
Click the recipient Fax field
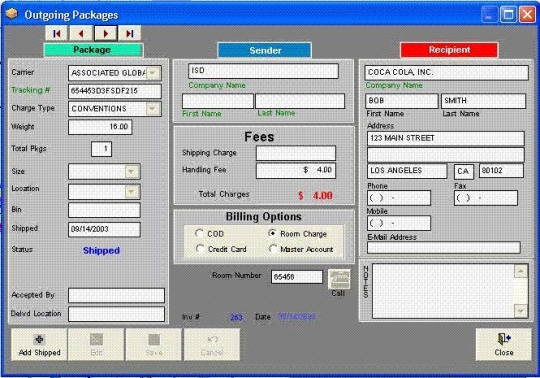(x=486, y=198)
